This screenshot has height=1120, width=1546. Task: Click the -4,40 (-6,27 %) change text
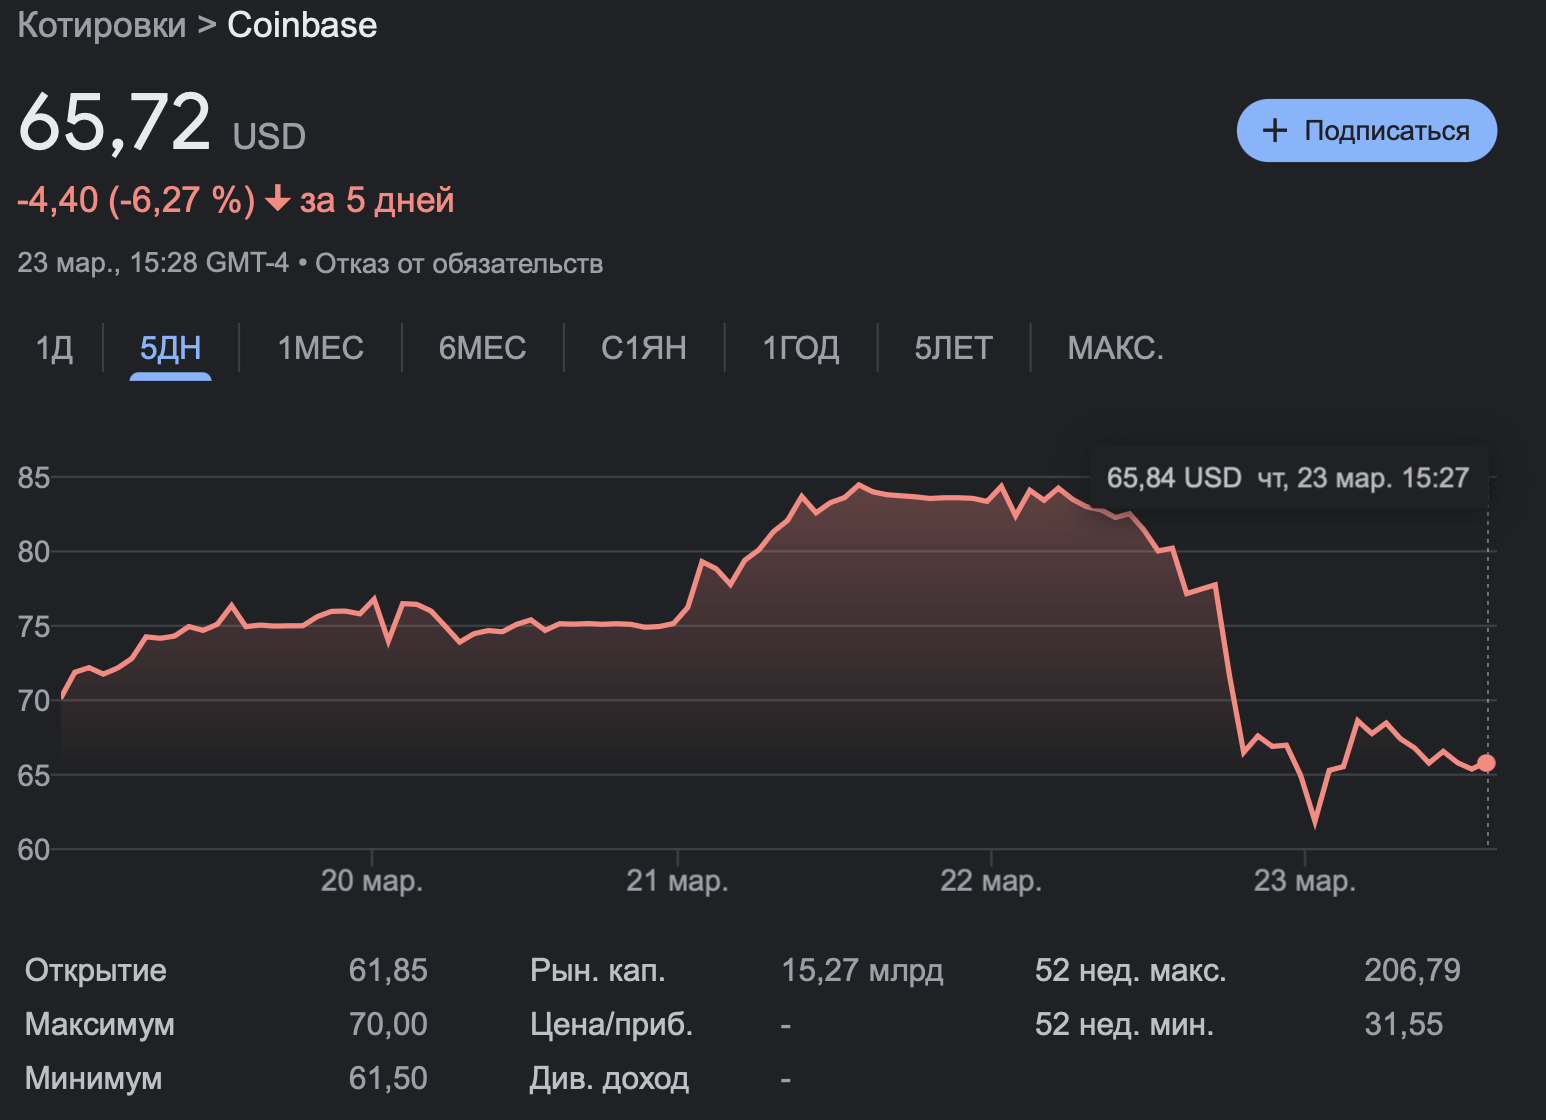(136, 200)
